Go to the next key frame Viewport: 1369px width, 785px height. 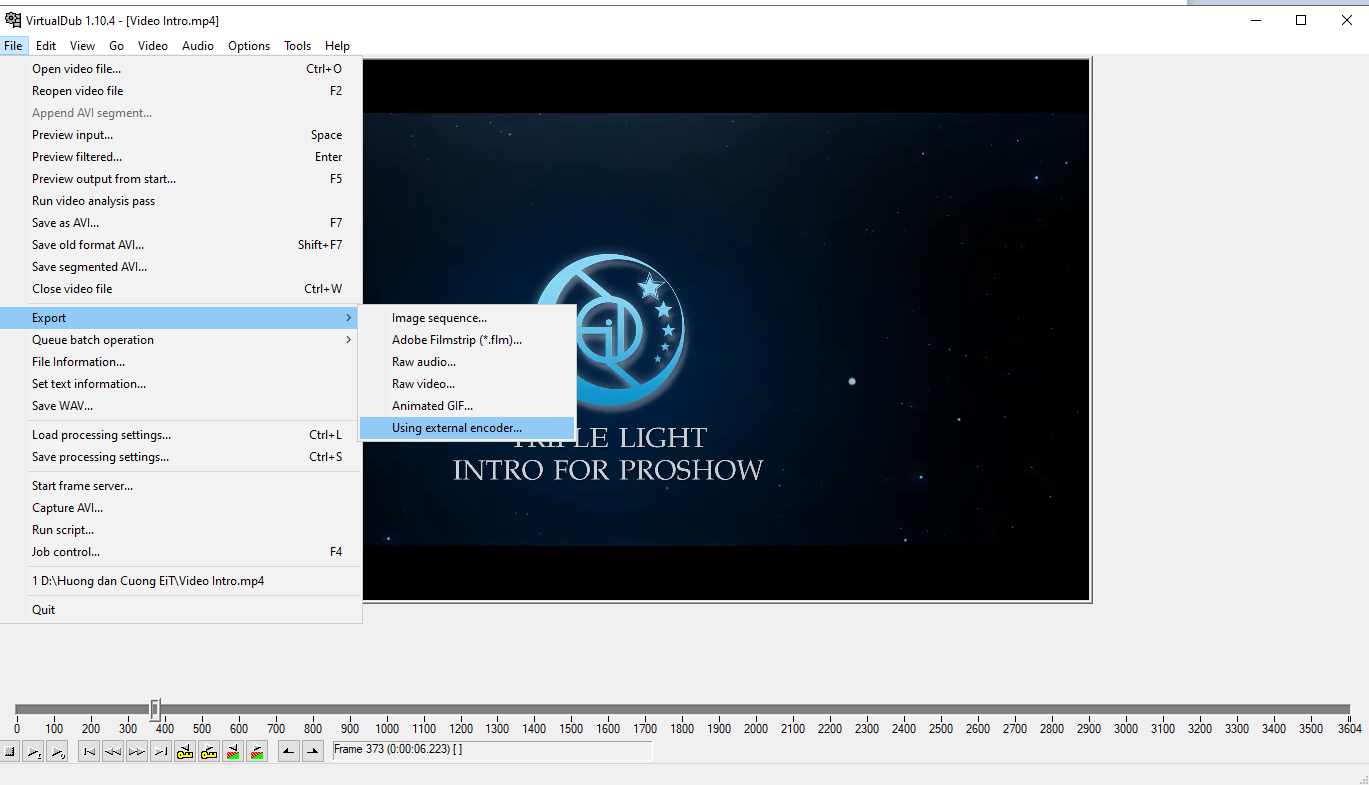coord(207,751)
